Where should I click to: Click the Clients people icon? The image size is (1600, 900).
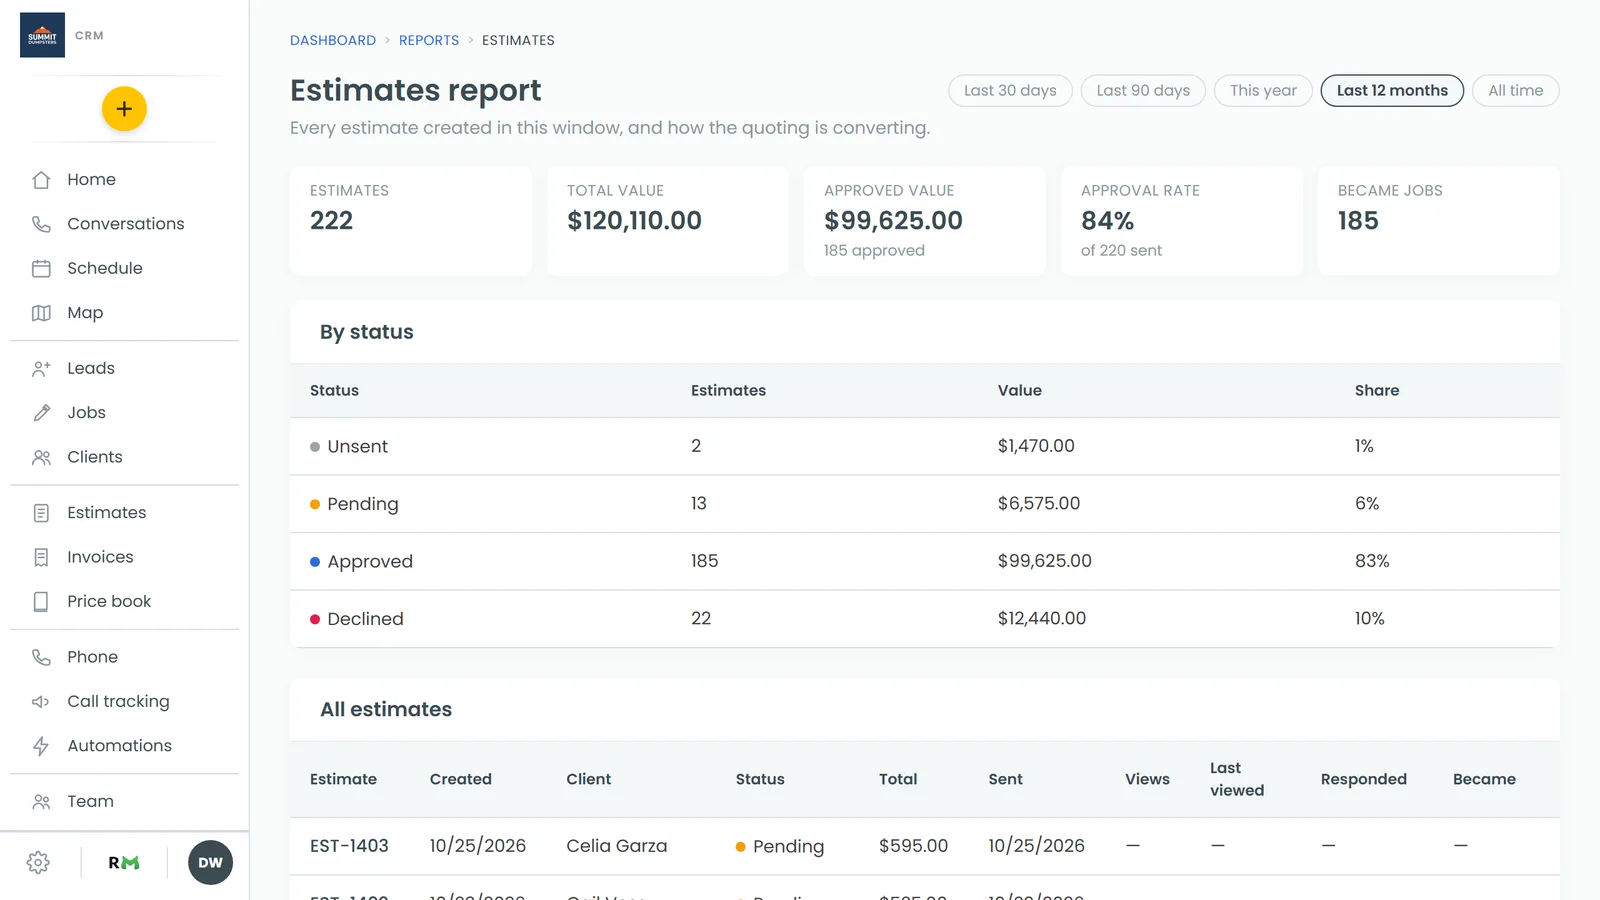click(41, 457)
